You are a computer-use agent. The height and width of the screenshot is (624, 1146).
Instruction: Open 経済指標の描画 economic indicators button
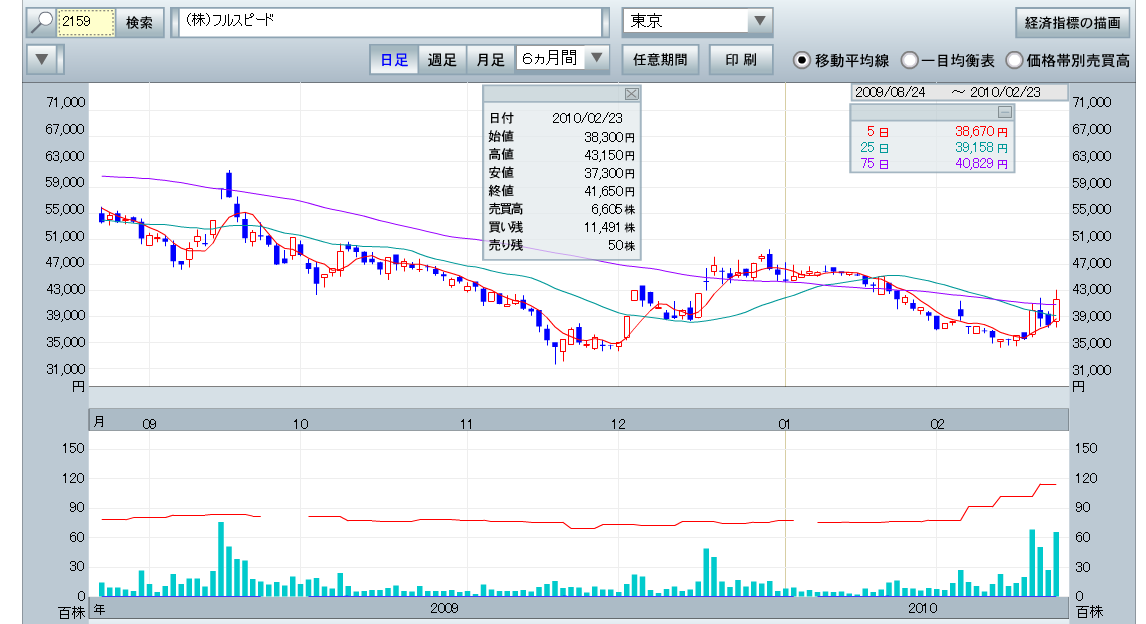pos(1071,22)
